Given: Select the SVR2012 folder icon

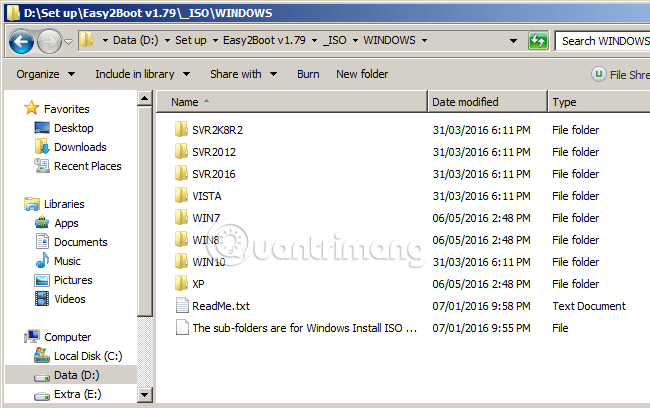Looking at the screenshot, I should 181,152.
